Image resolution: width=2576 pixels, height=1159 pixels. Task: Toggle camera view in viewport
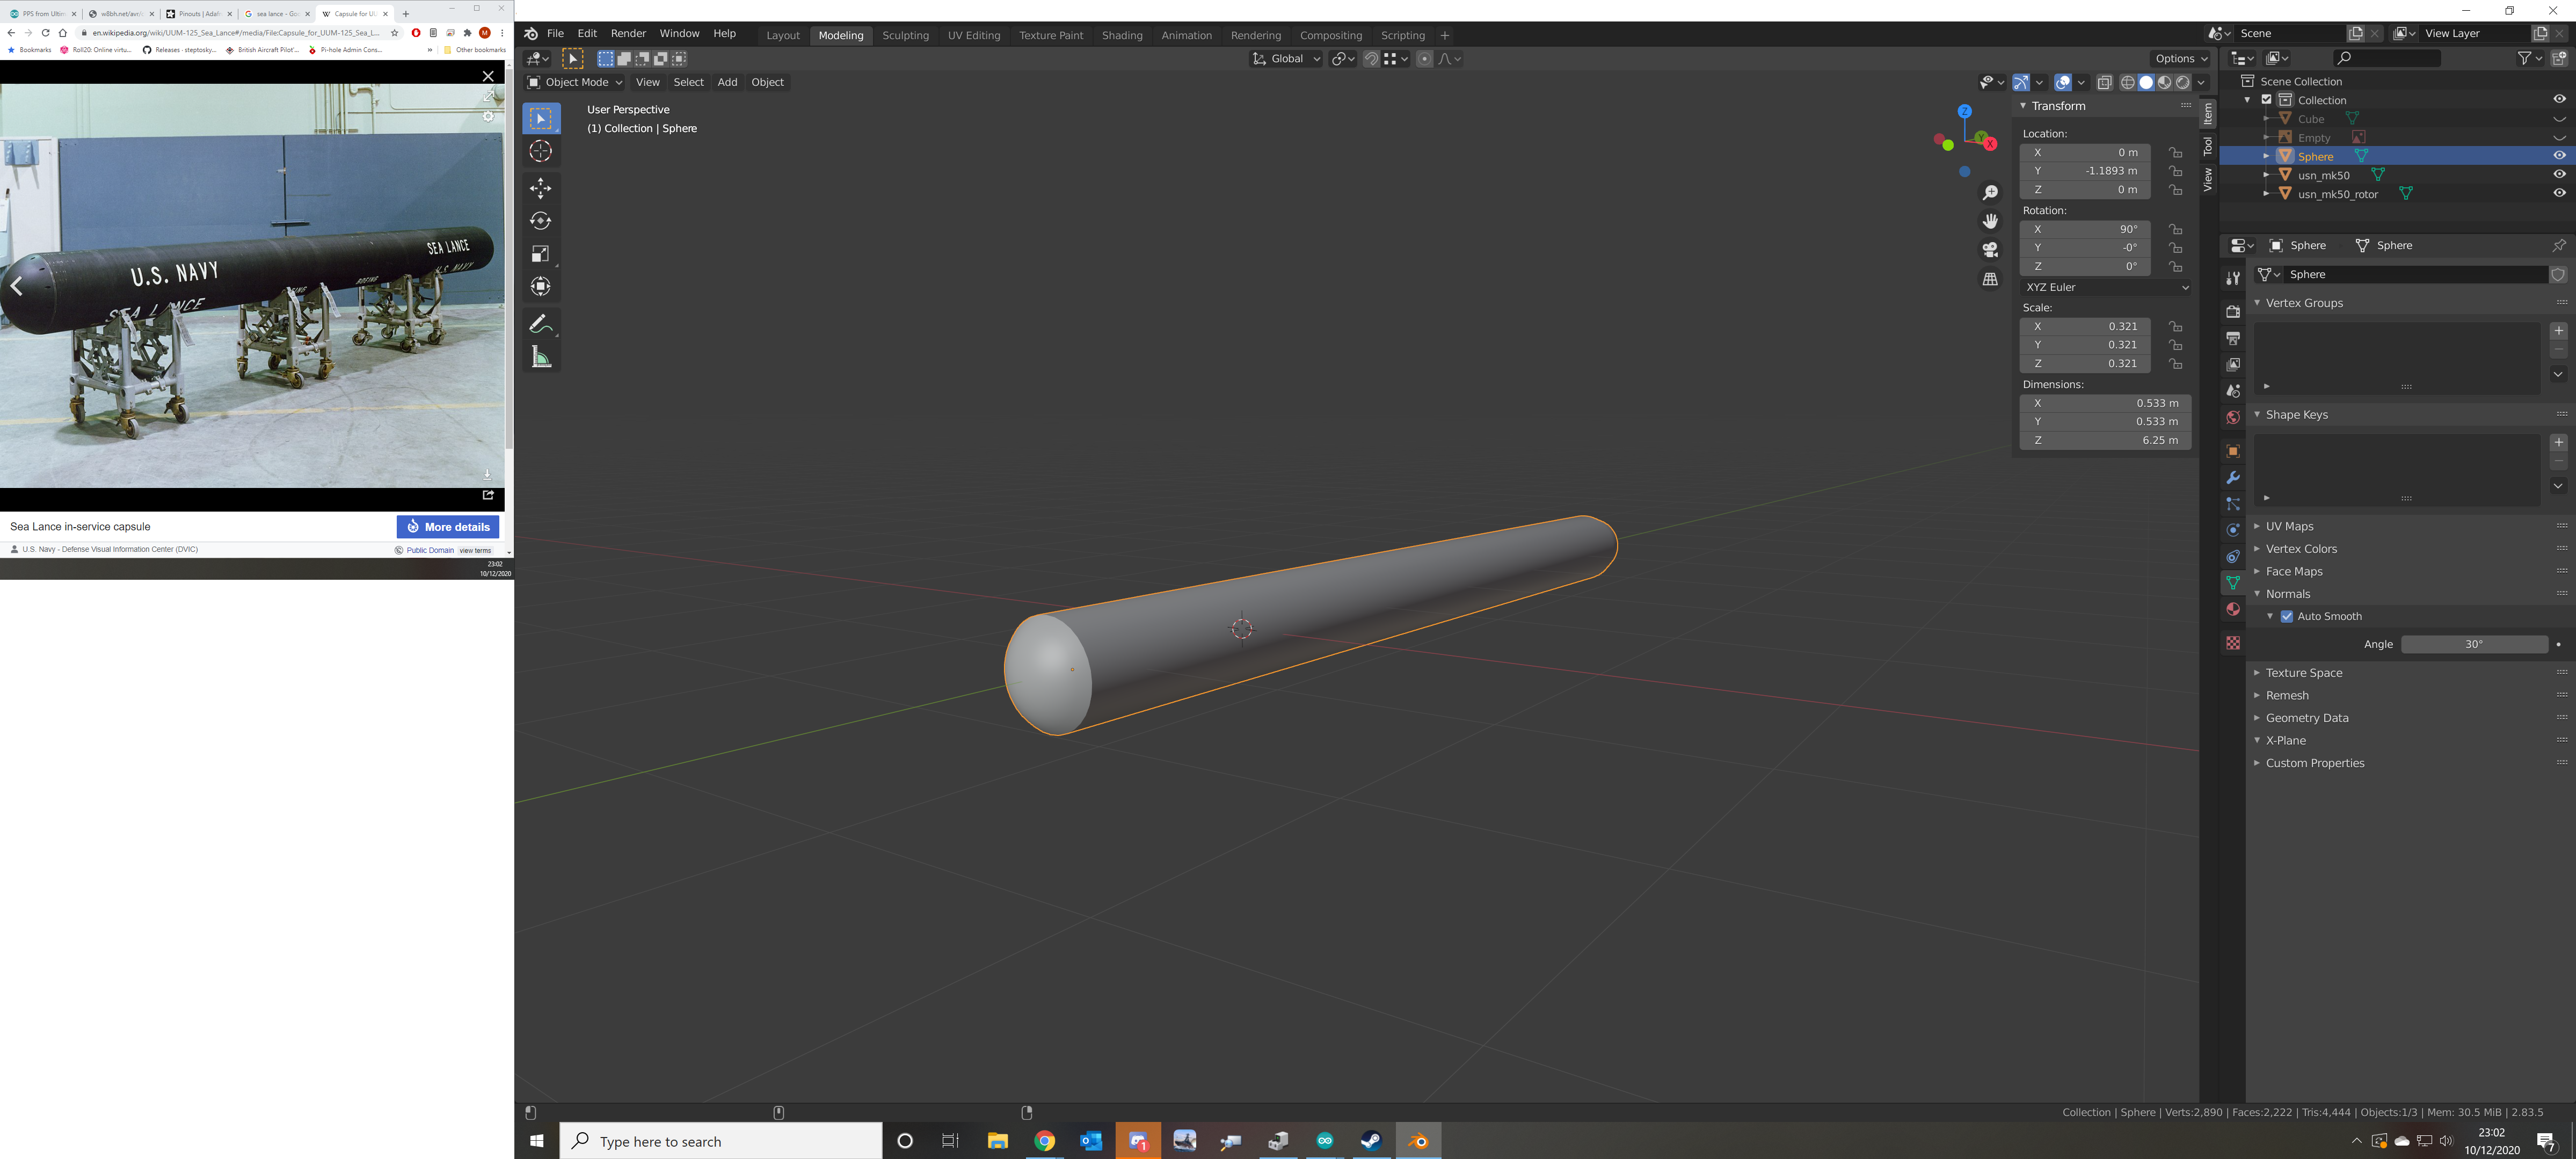[x=1990, y=250]
